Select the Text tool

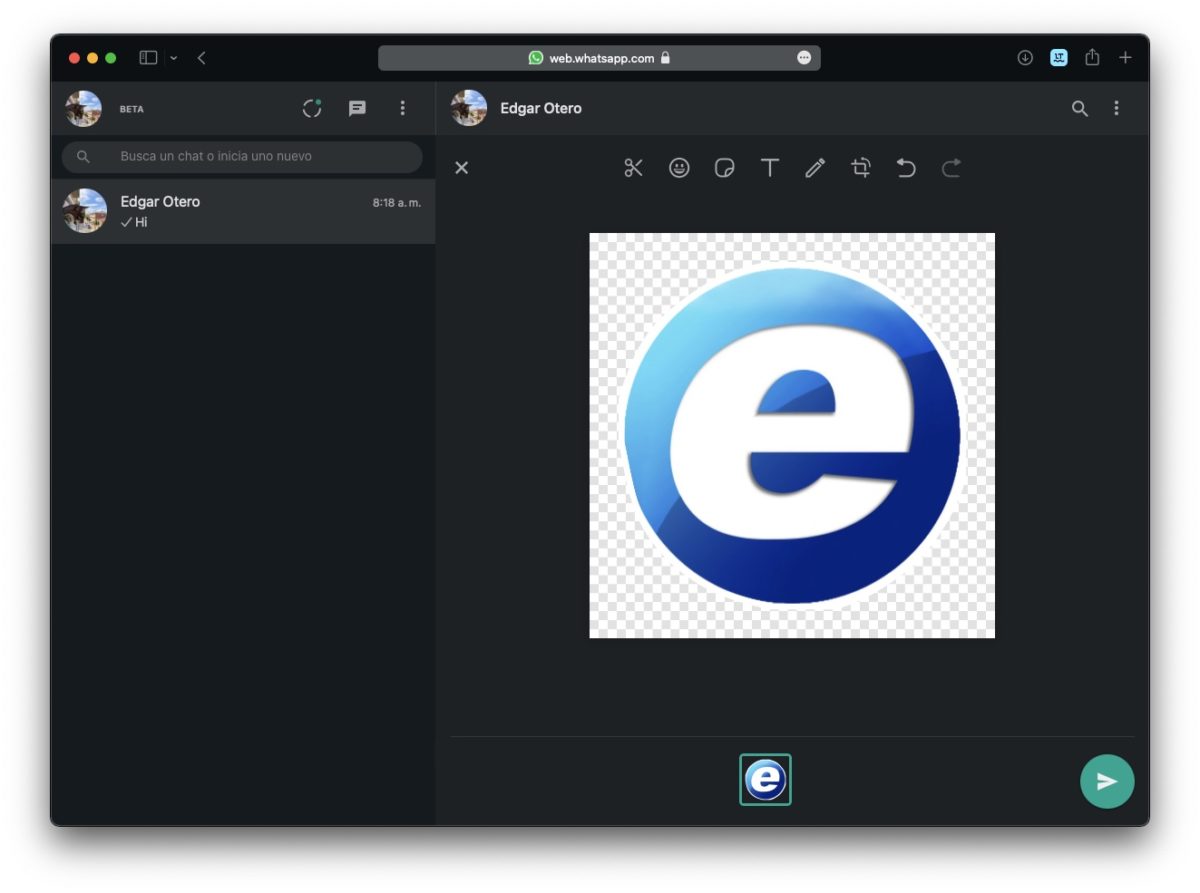tap(769, 168)
